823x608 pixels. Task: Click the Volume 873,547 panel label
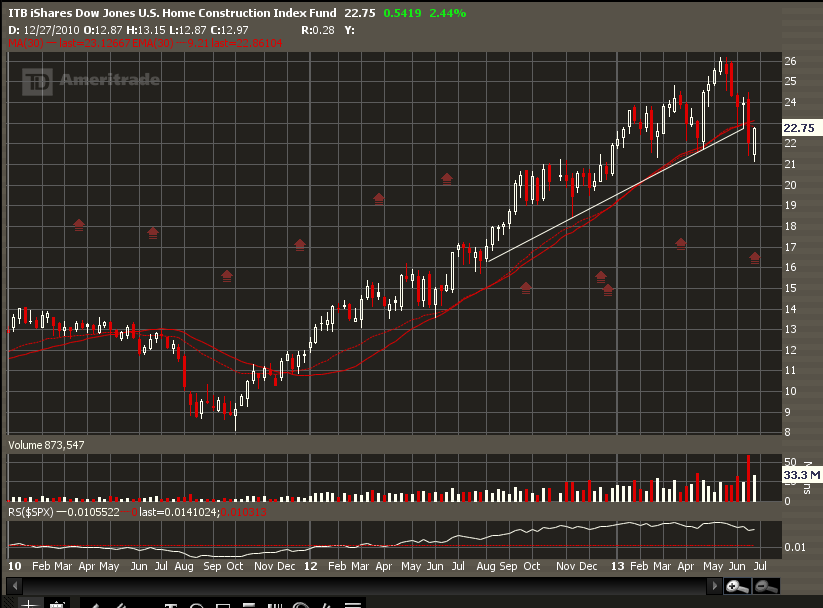click(46, 445)
